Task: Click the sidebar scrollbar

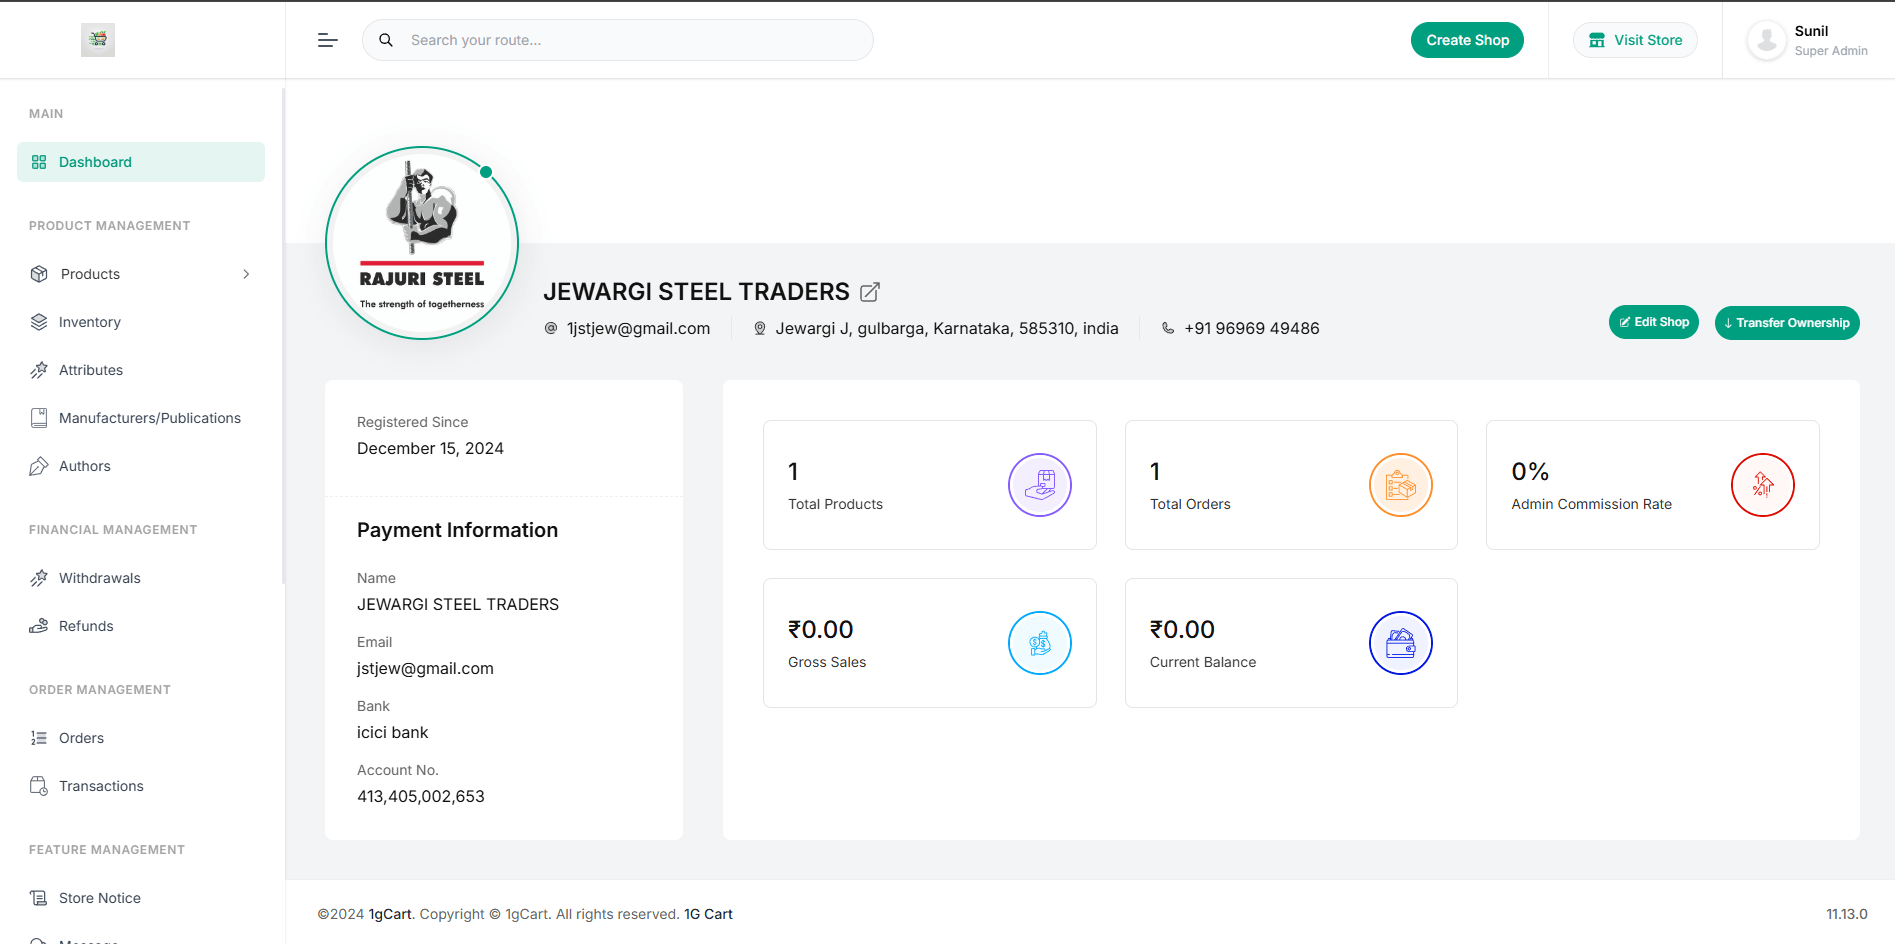Action: click(x=283, y=336)
